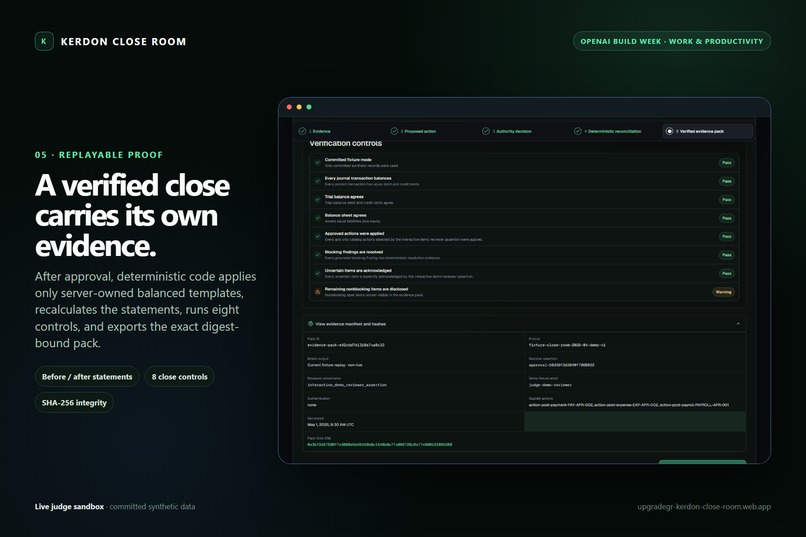Click the Evidence step checkmark icon

click(302, 131)
